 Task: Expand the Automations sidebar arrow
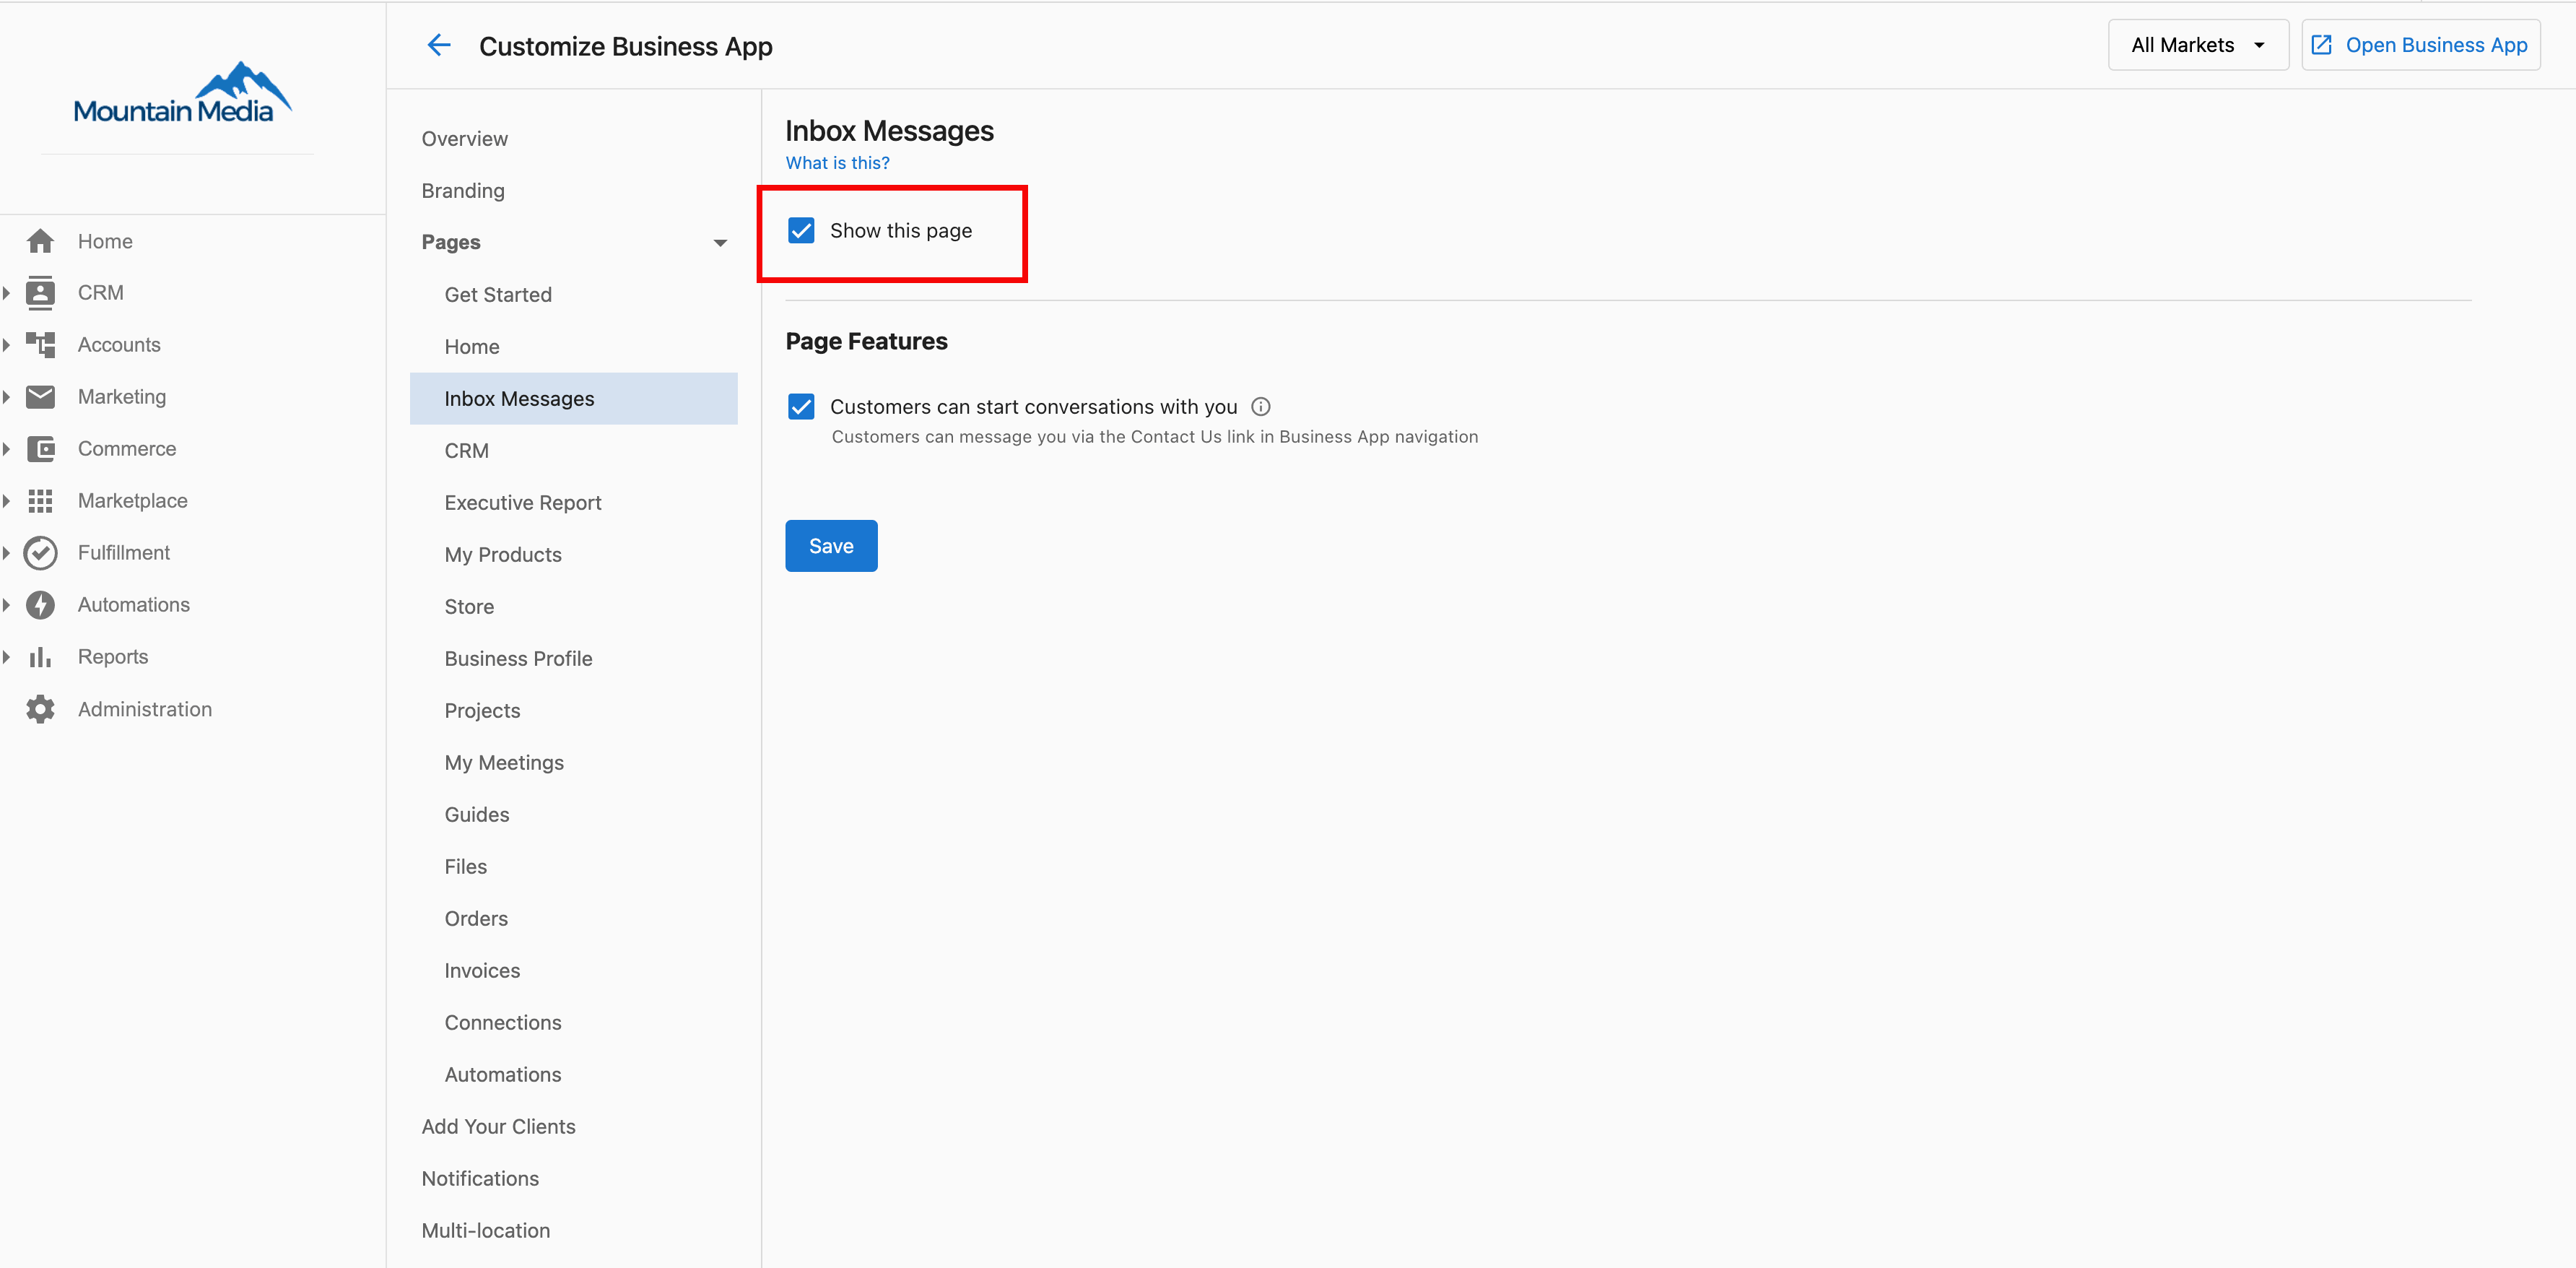click(x=7, y=605)
